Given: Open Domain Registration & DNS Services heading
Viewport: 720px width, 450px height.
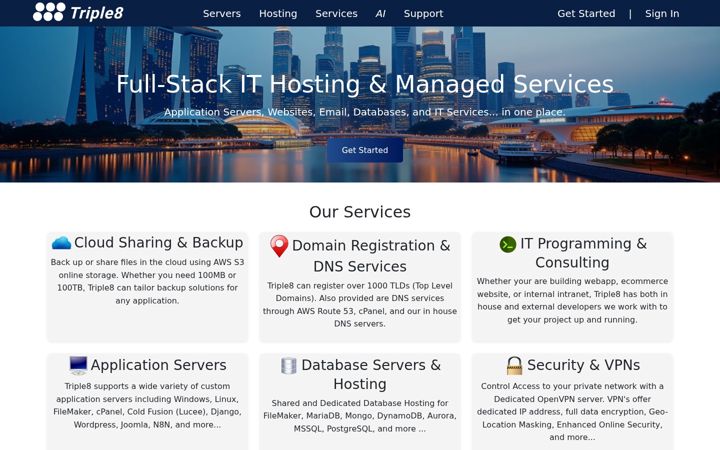Looking at the screenshot, I should click(x=371, y=256).
